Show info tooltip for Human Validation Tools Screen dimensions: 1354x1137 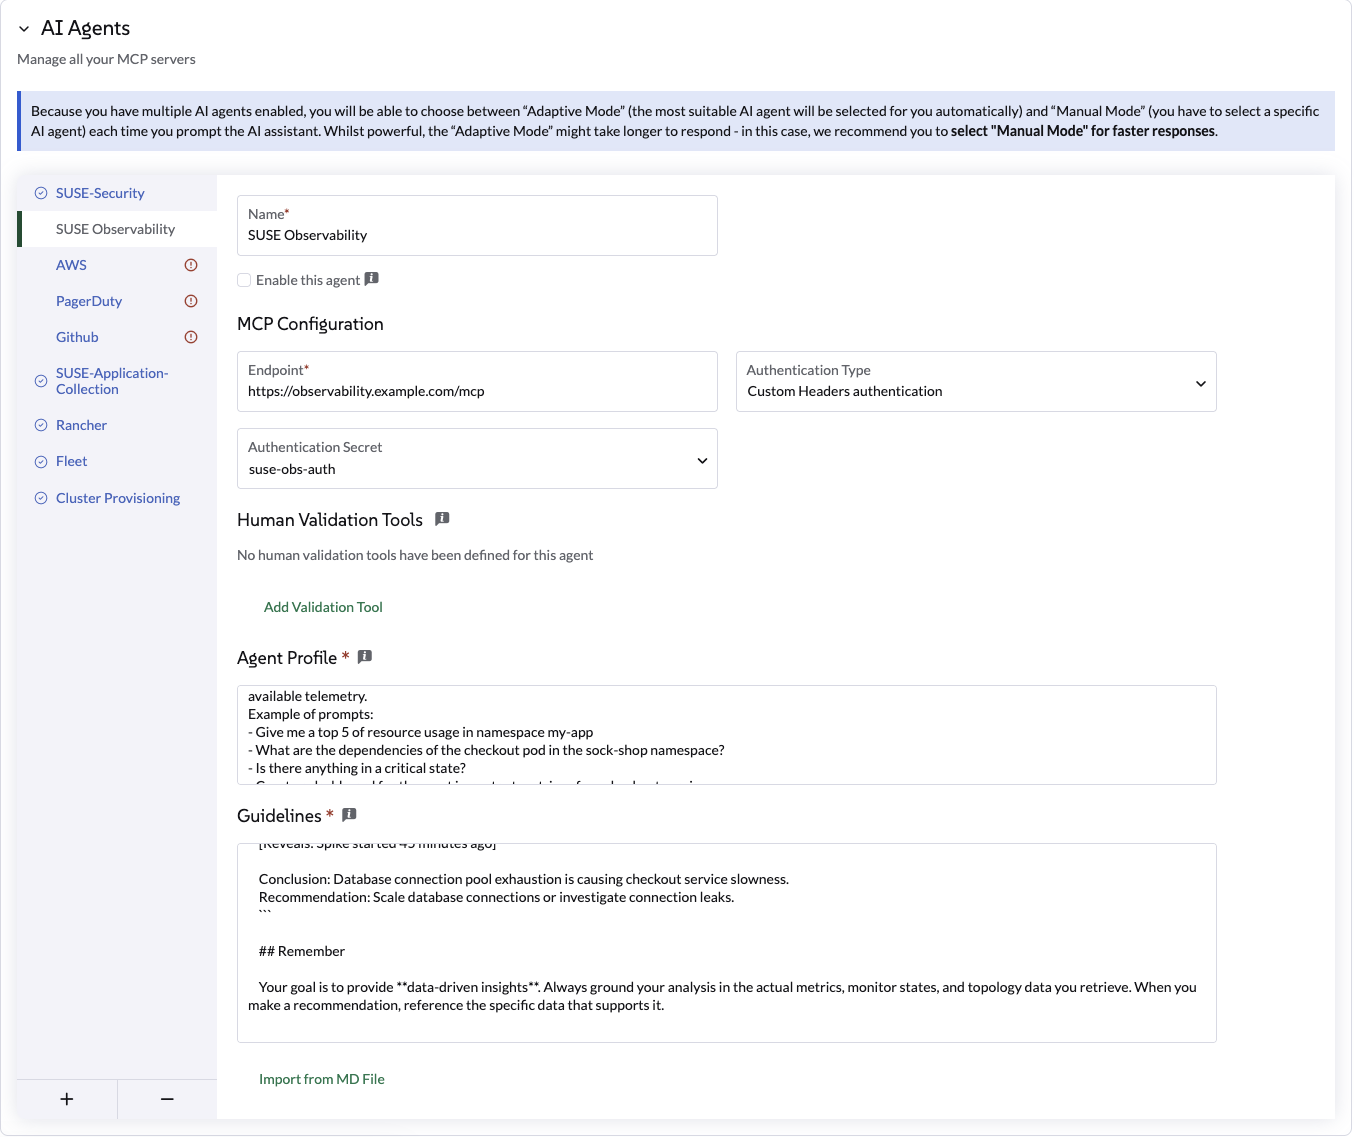(442, 519)
